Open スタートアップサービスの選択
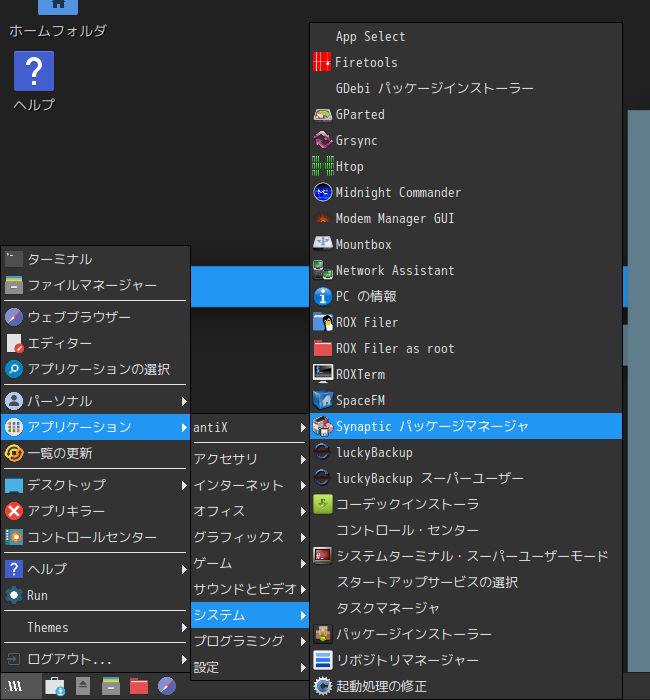This screenshot has height=700, width=650. click(x=466, y=582)
